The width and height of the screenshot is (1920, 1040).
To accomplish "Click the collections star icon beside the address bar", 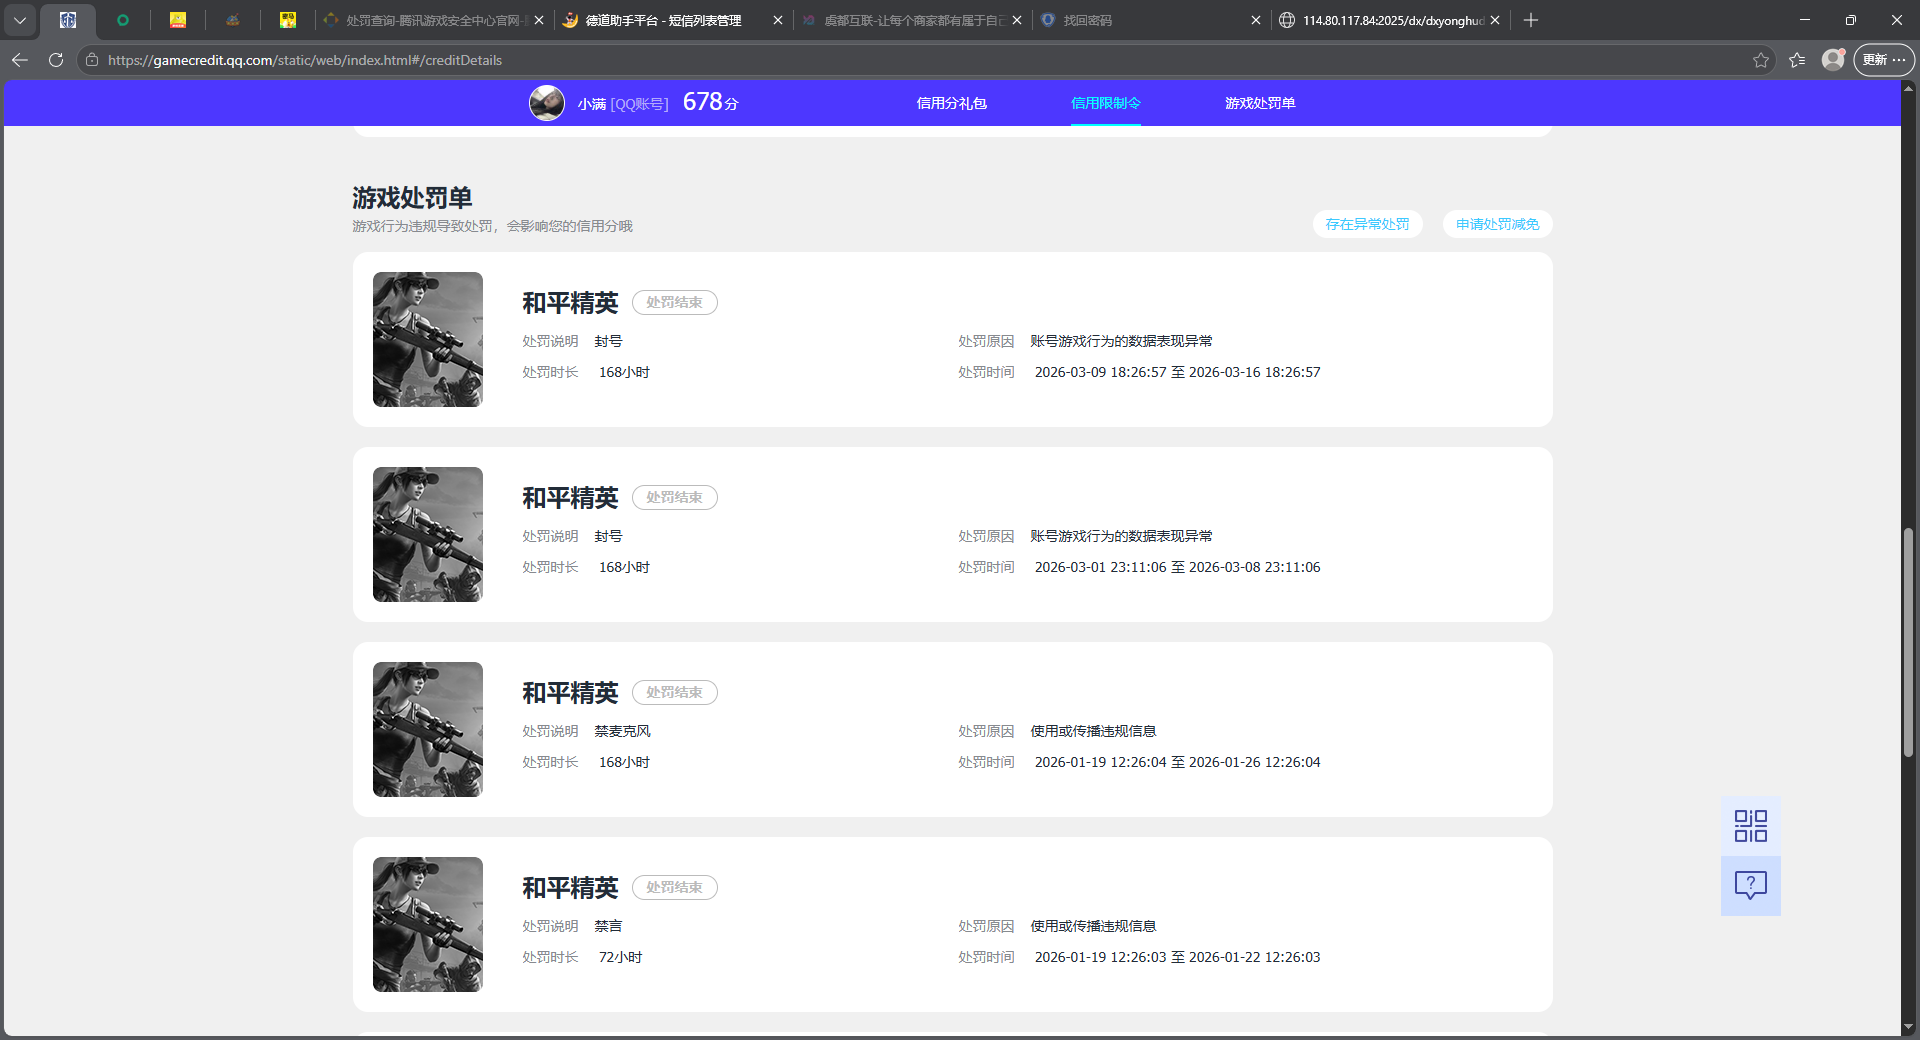I will [1797, 60].
